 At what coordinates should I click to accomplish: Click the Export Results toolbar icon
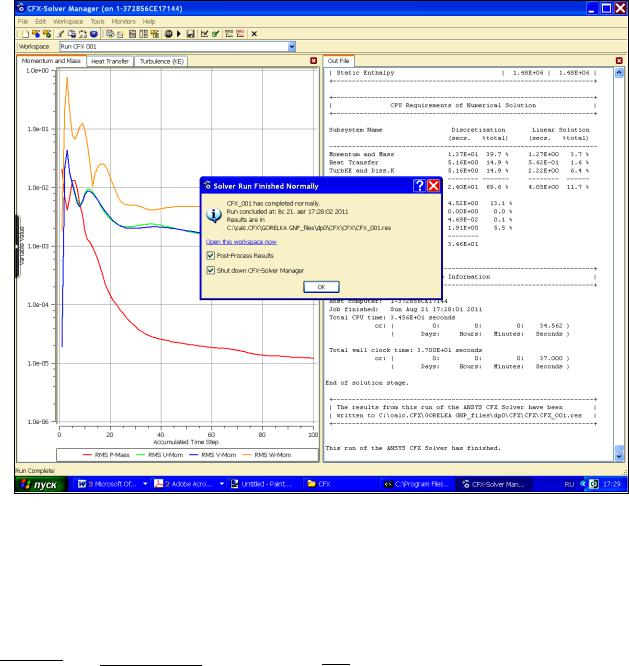click(72, 34)
